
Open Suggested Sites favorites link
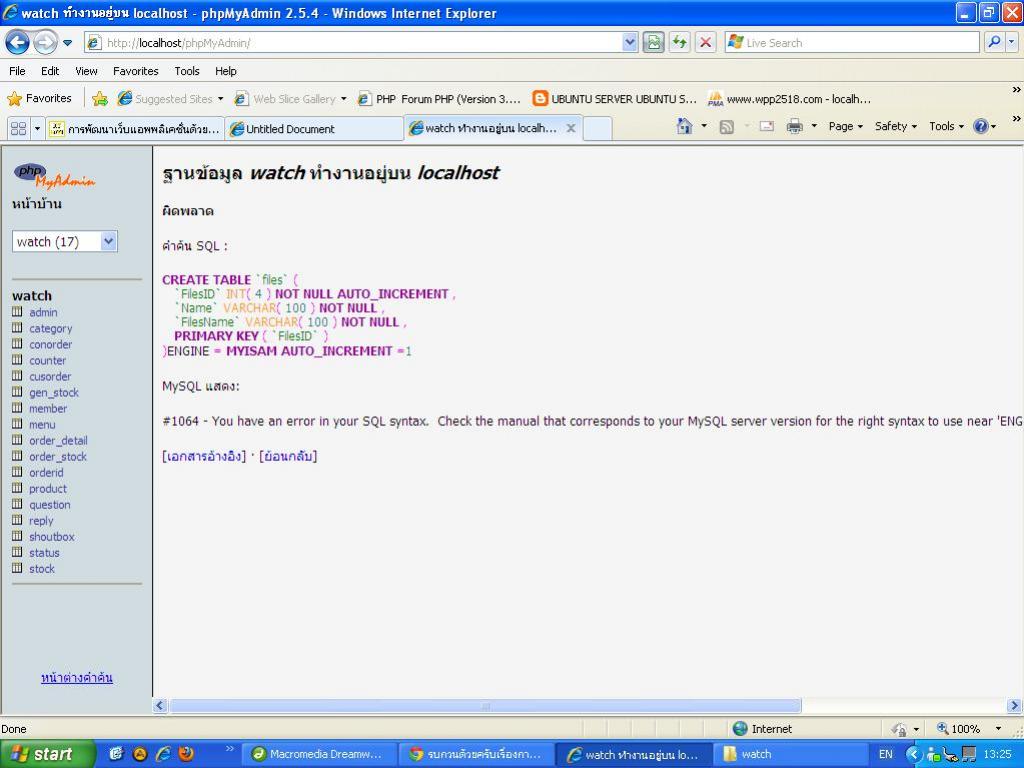[170, 99]
